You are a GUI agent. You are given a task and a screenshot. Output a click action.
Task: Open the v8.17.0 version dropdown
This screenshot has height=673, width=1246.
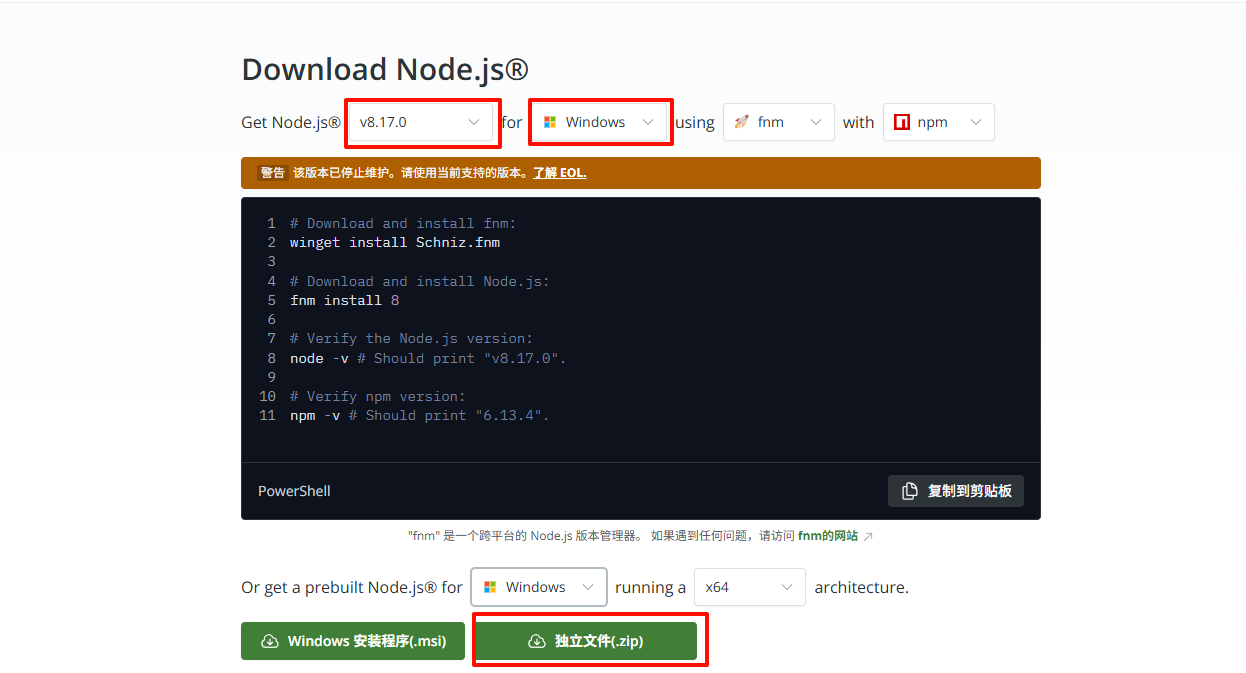421,122
